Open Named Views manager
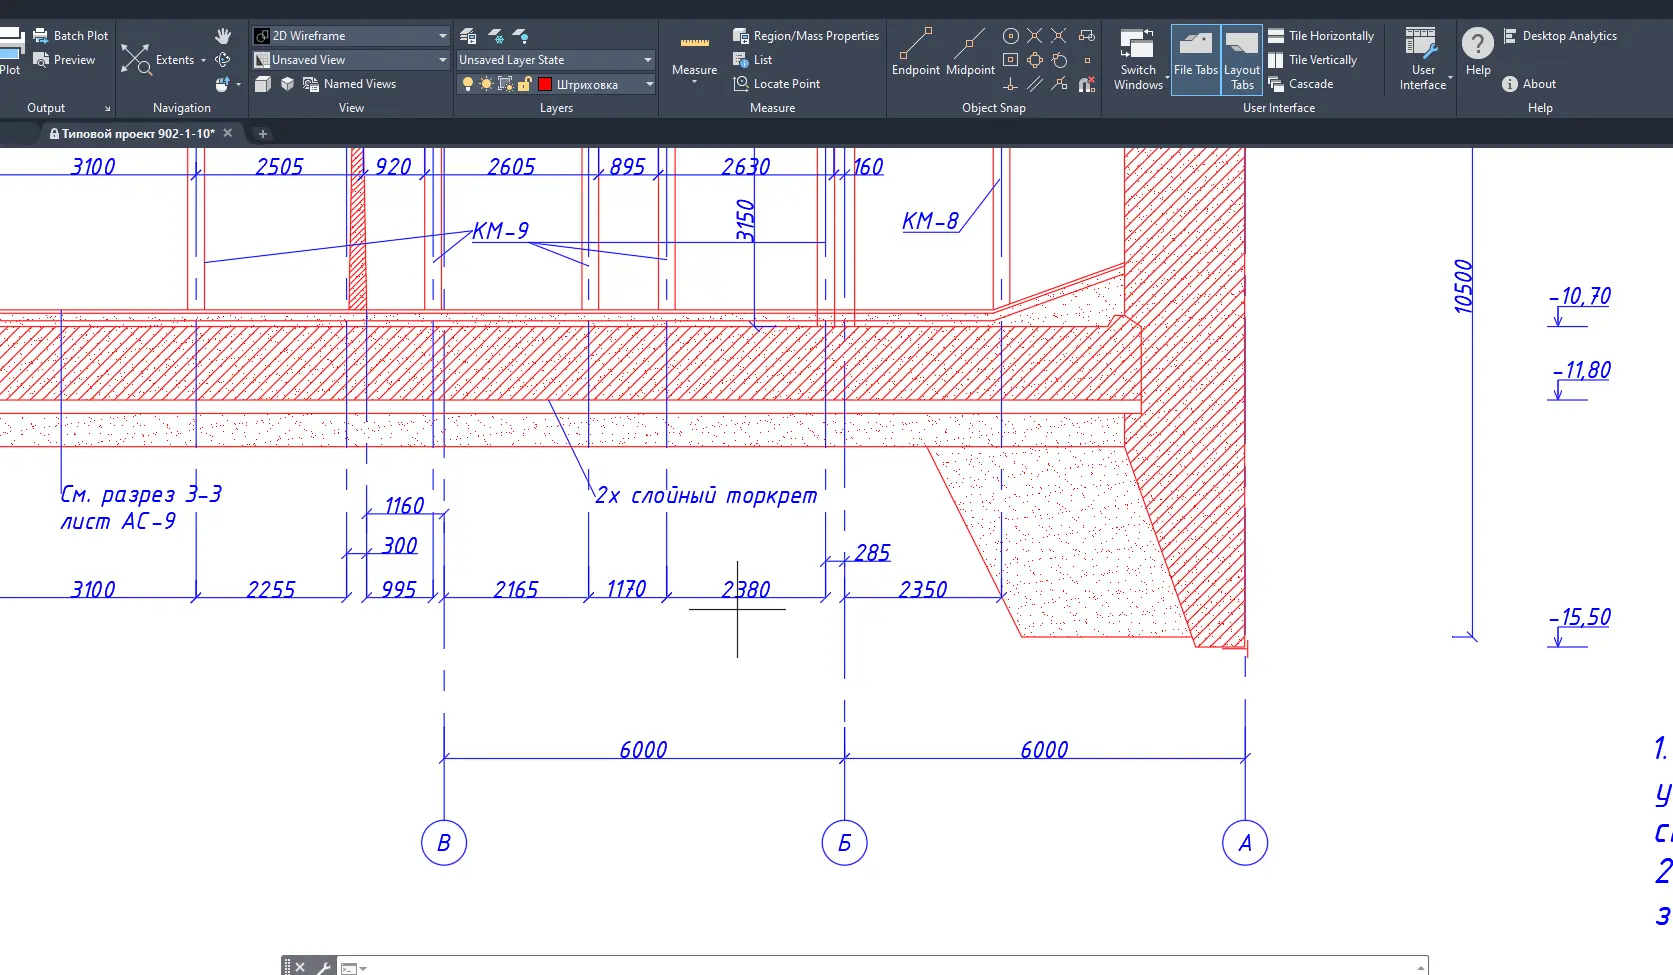Viewport: 1673px width, 975px height. 350,84
